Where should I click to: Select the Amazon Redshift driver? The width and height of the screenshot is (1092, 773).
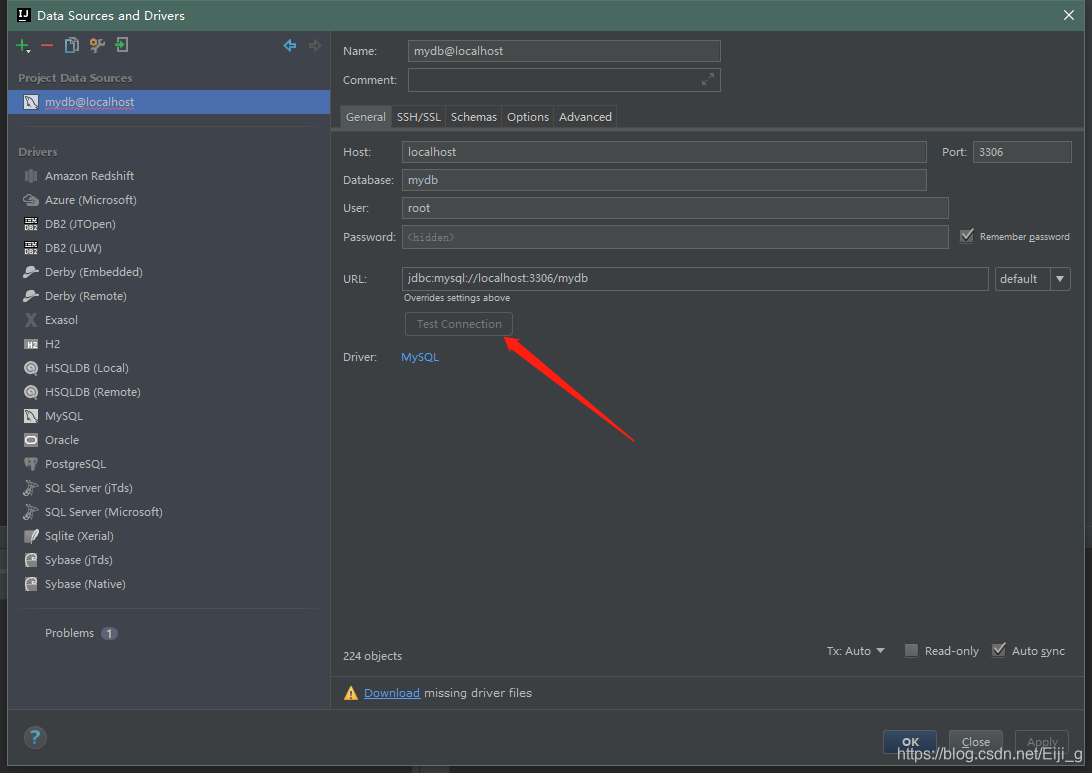click(x=89, y=176)
